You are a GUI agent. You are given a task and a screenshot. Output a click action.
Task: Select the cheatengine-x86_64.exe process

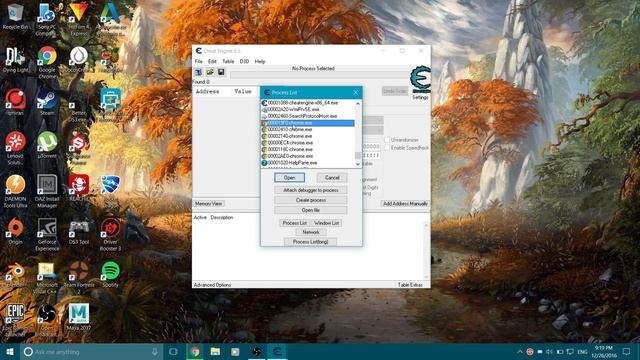(308, 103)
